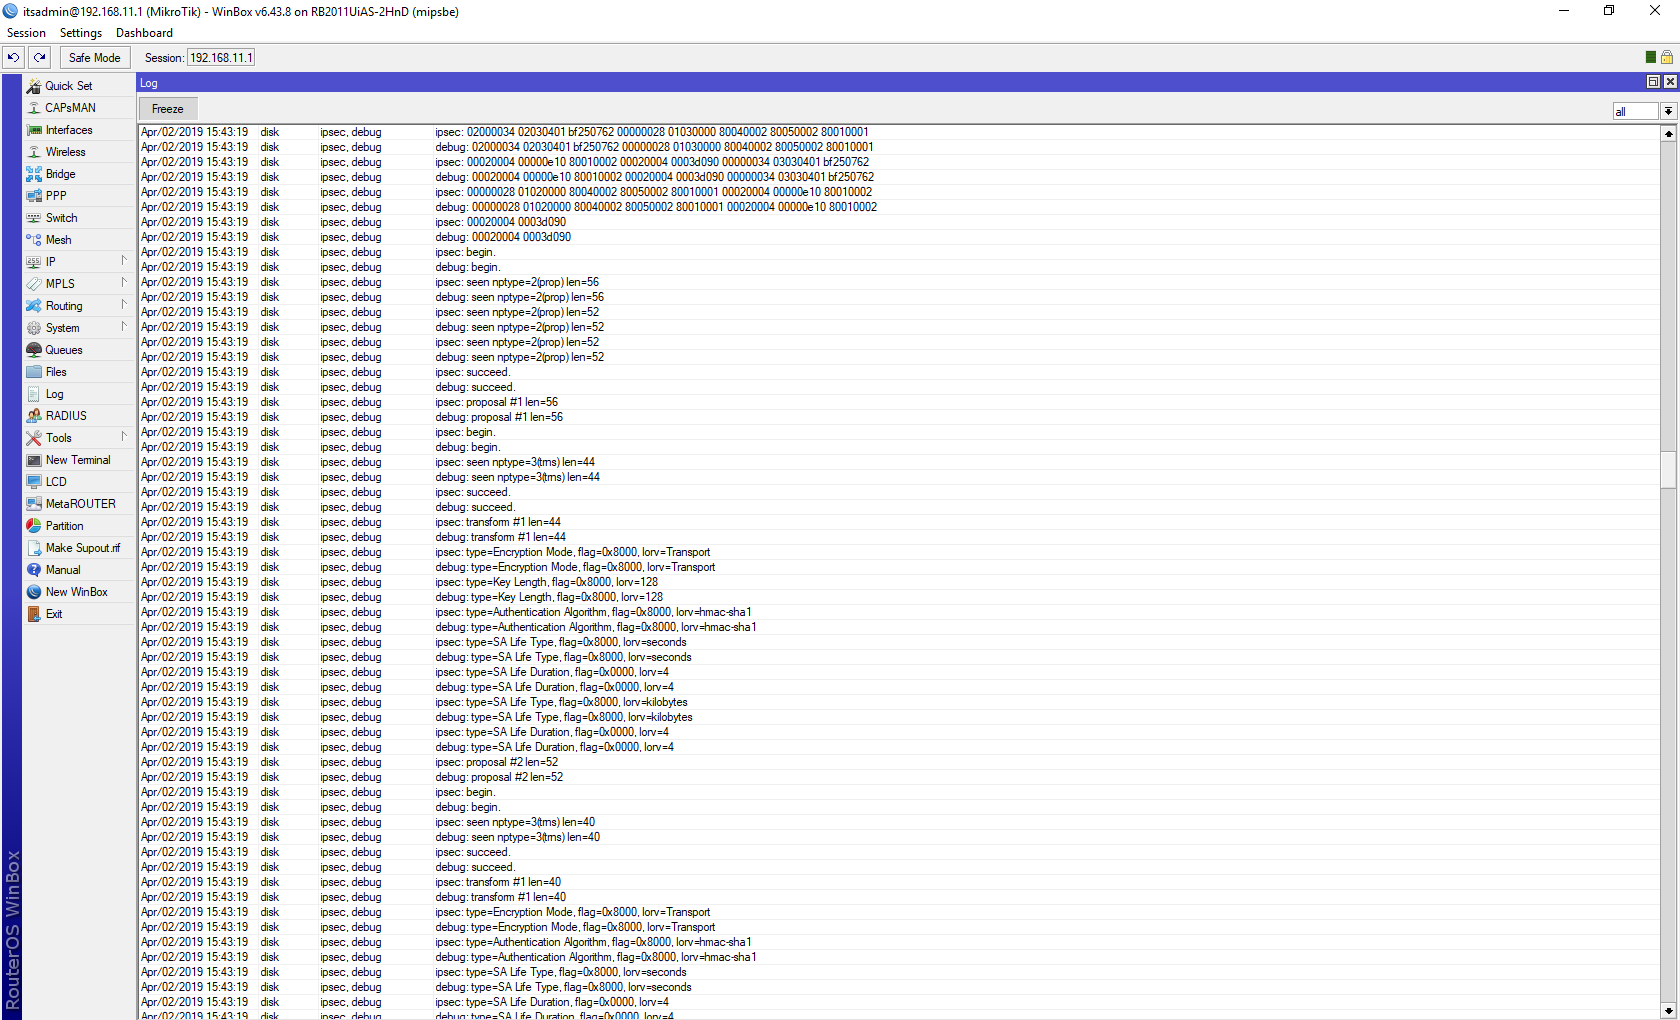This screenshot has height=1020, width=1680.
Task: Click the lock icon at top right
Action: coord(1667,58)
